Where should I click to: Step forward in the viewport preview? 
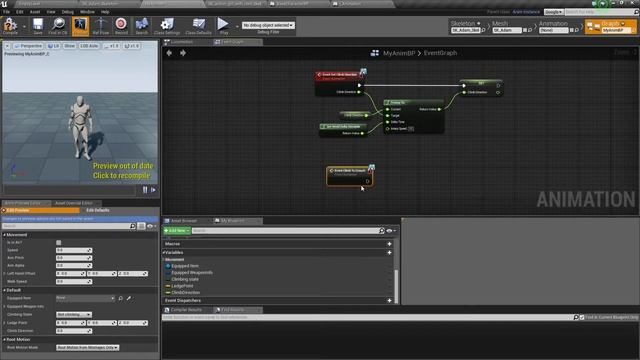click(x=153, y=190)
